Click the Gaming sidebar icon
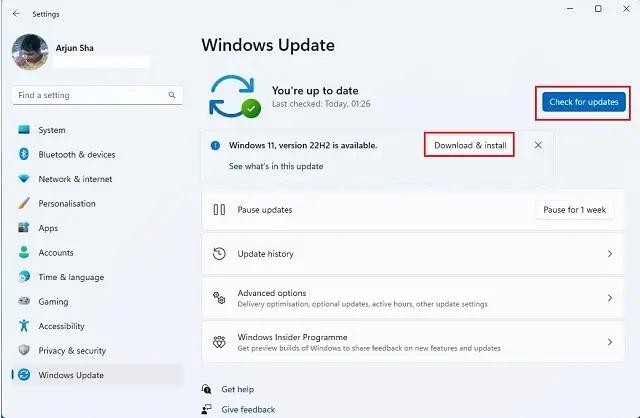640x418 pixels. (23, 302)
